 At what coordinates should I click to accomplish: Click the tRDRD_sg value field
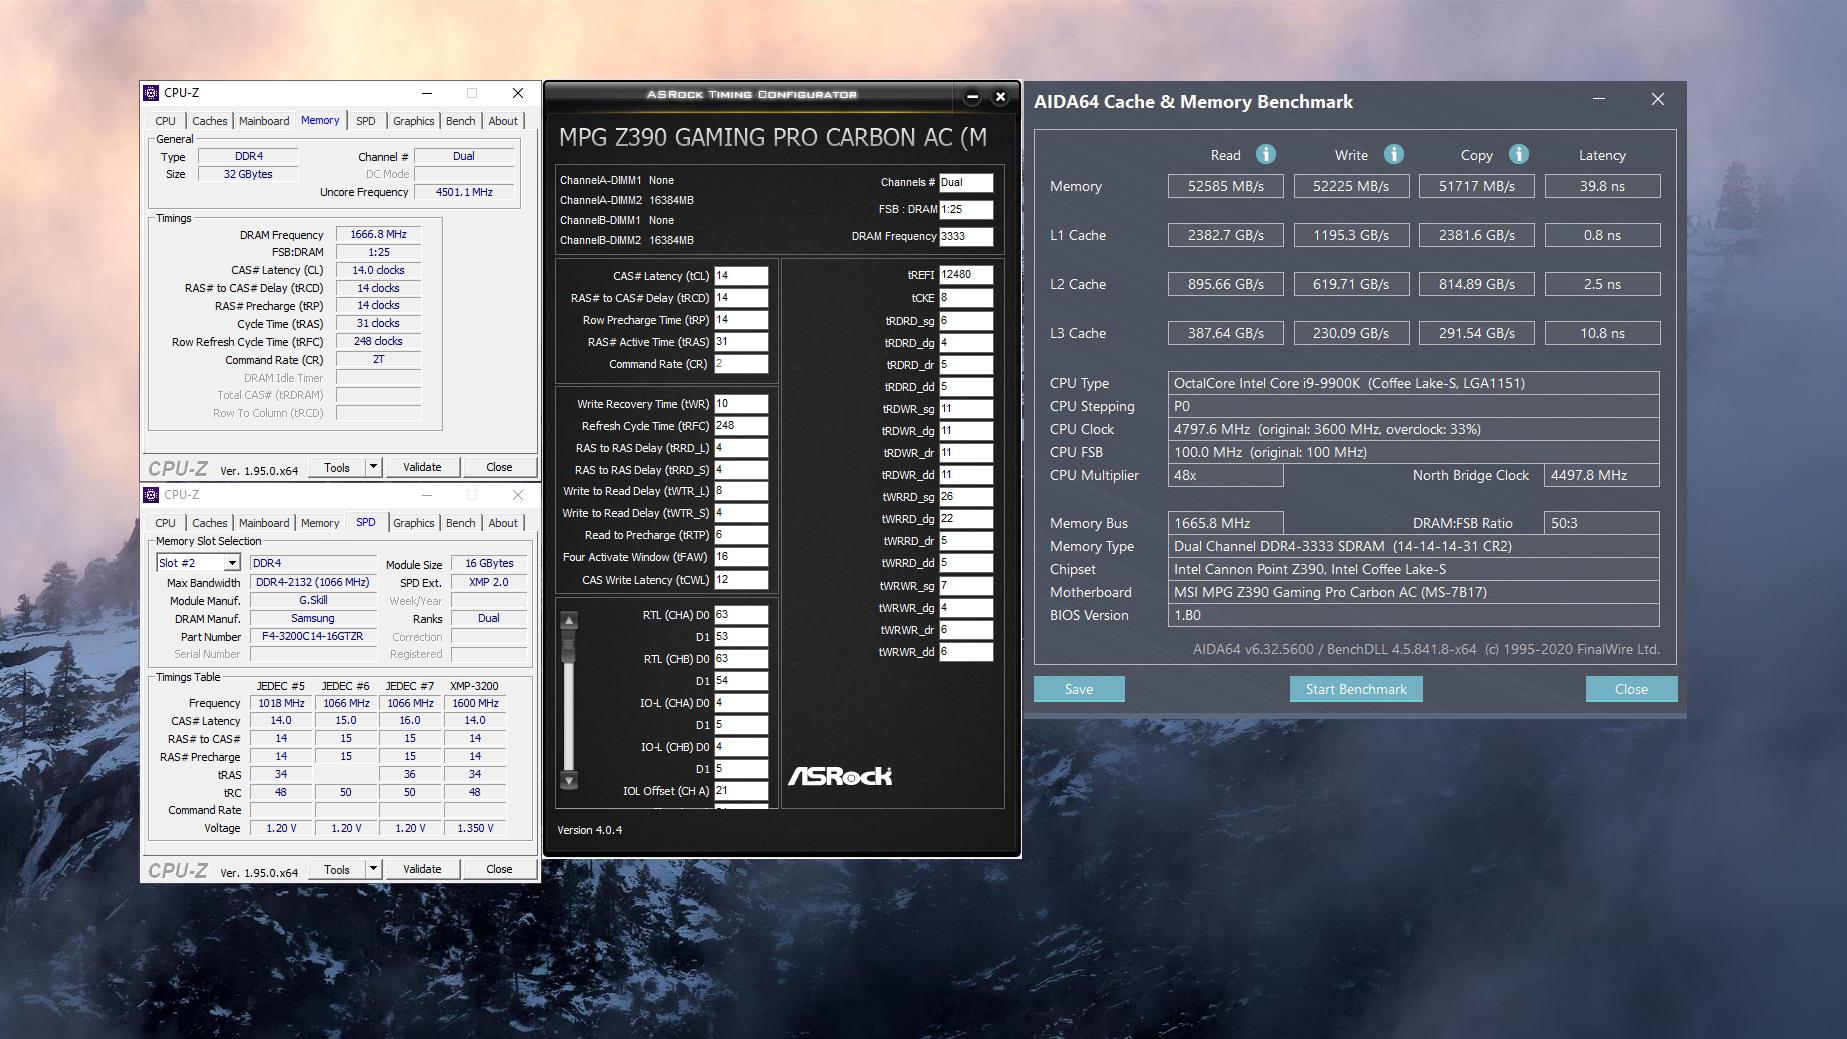pyautogui.click(x=966, y=321)
